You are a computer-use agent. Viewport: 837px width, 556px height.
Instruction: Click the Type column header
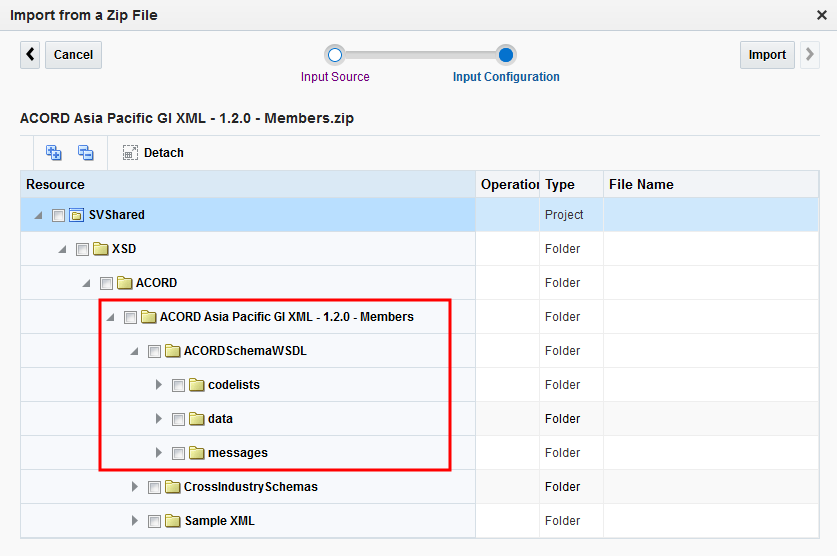(572, 185)
